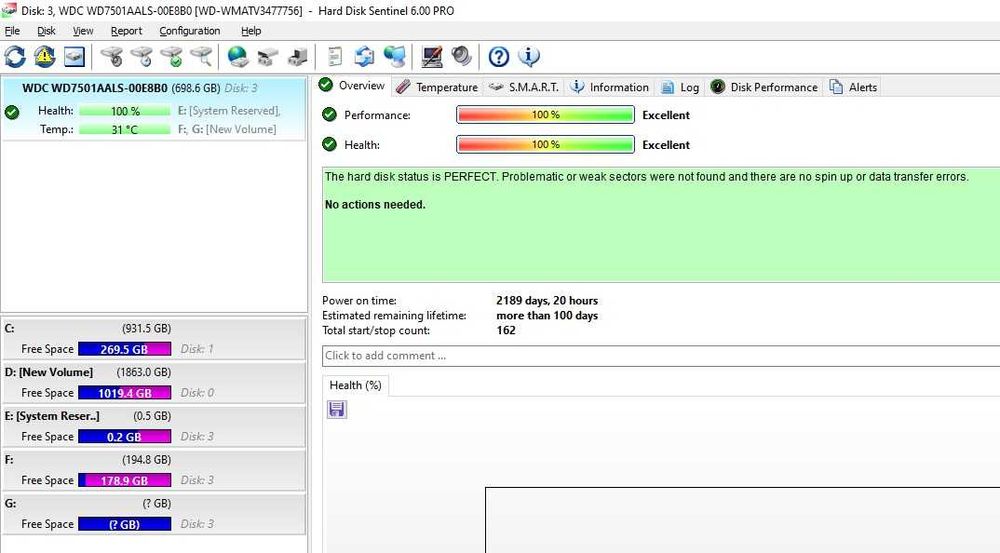Click the 'Excellent' rating beside Performance
Screen dimensions: 1000x553
click(666, 115)
